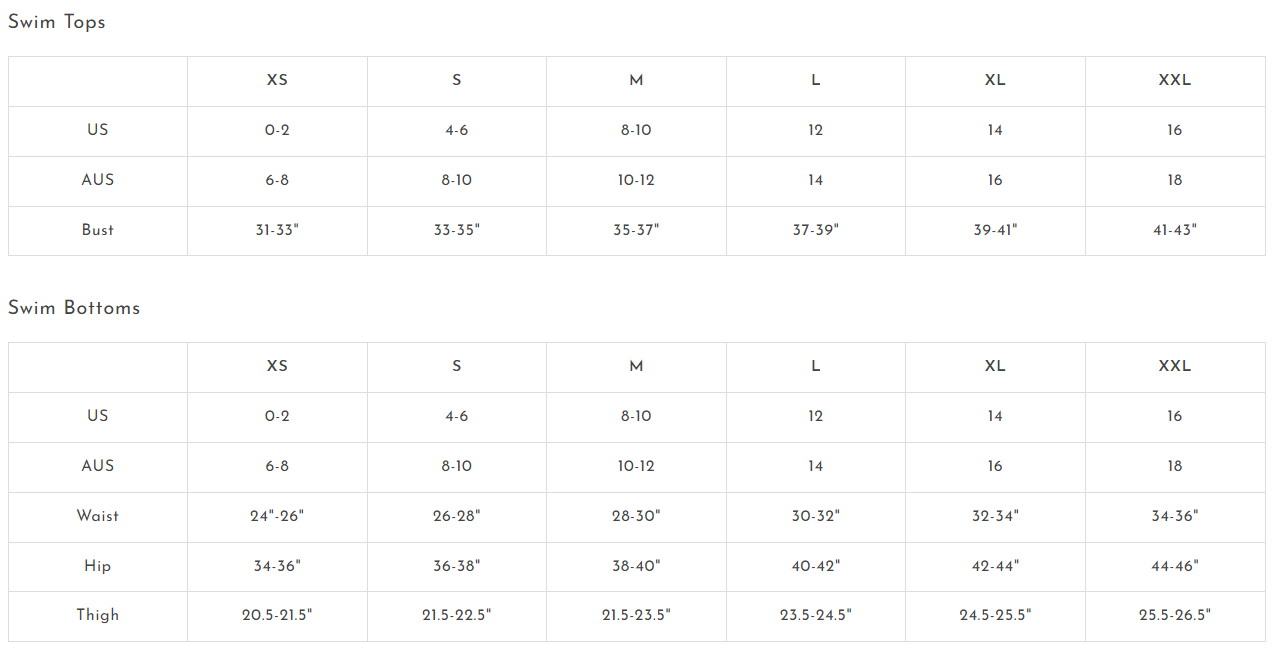Select the 35-37" bust cell
This screenshot has height=655, width=1277.
(x=636, y=230)
